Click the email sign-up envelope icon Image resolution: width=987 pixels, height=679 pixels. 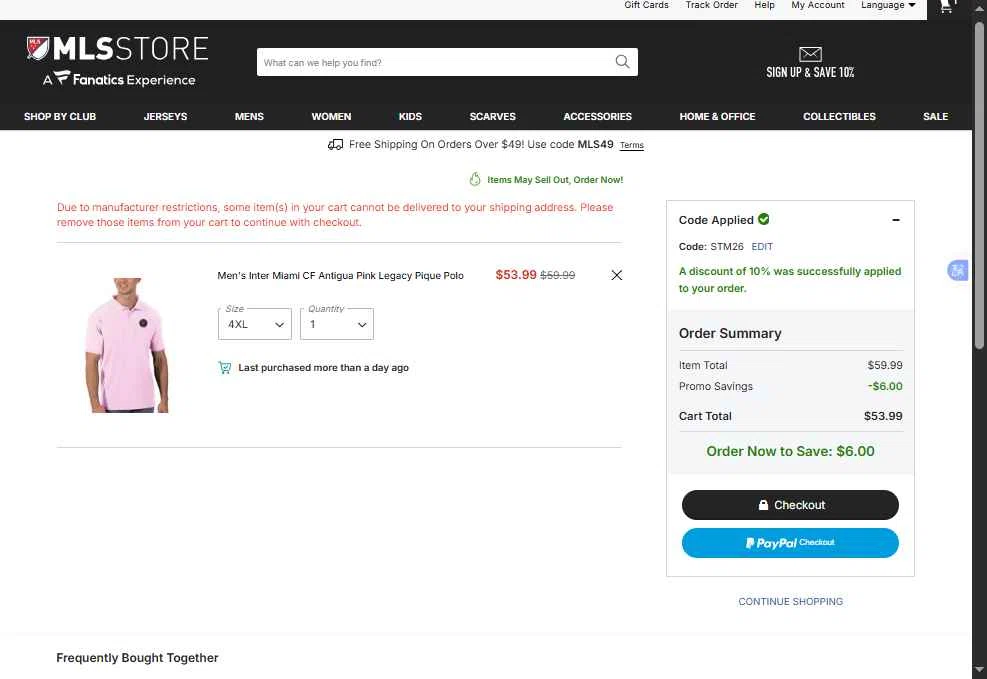click(x=810, y=54)
